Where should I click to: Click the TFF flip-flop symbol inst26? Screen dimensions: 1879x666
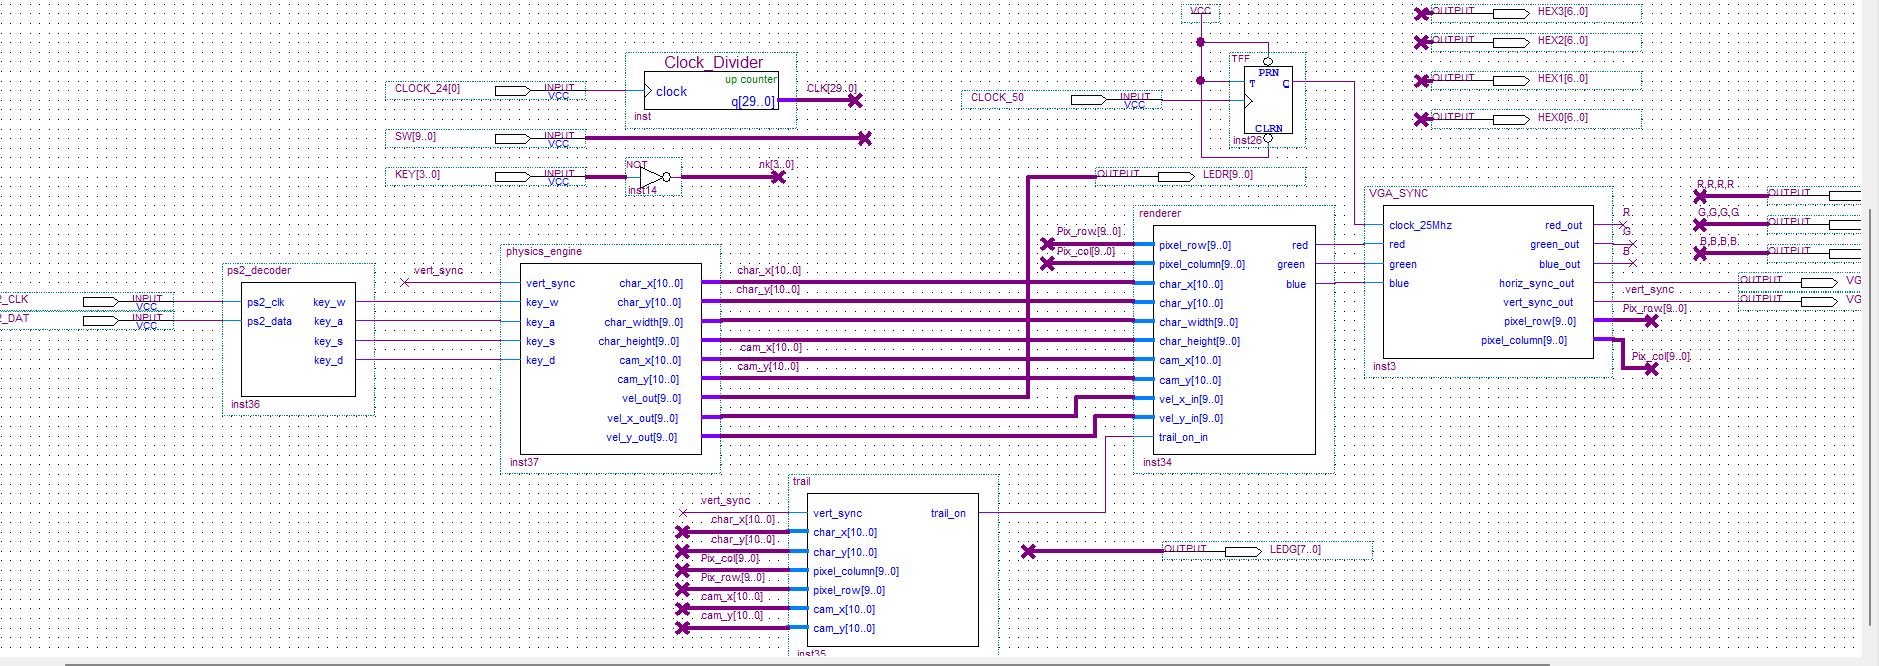(1267, 100)
